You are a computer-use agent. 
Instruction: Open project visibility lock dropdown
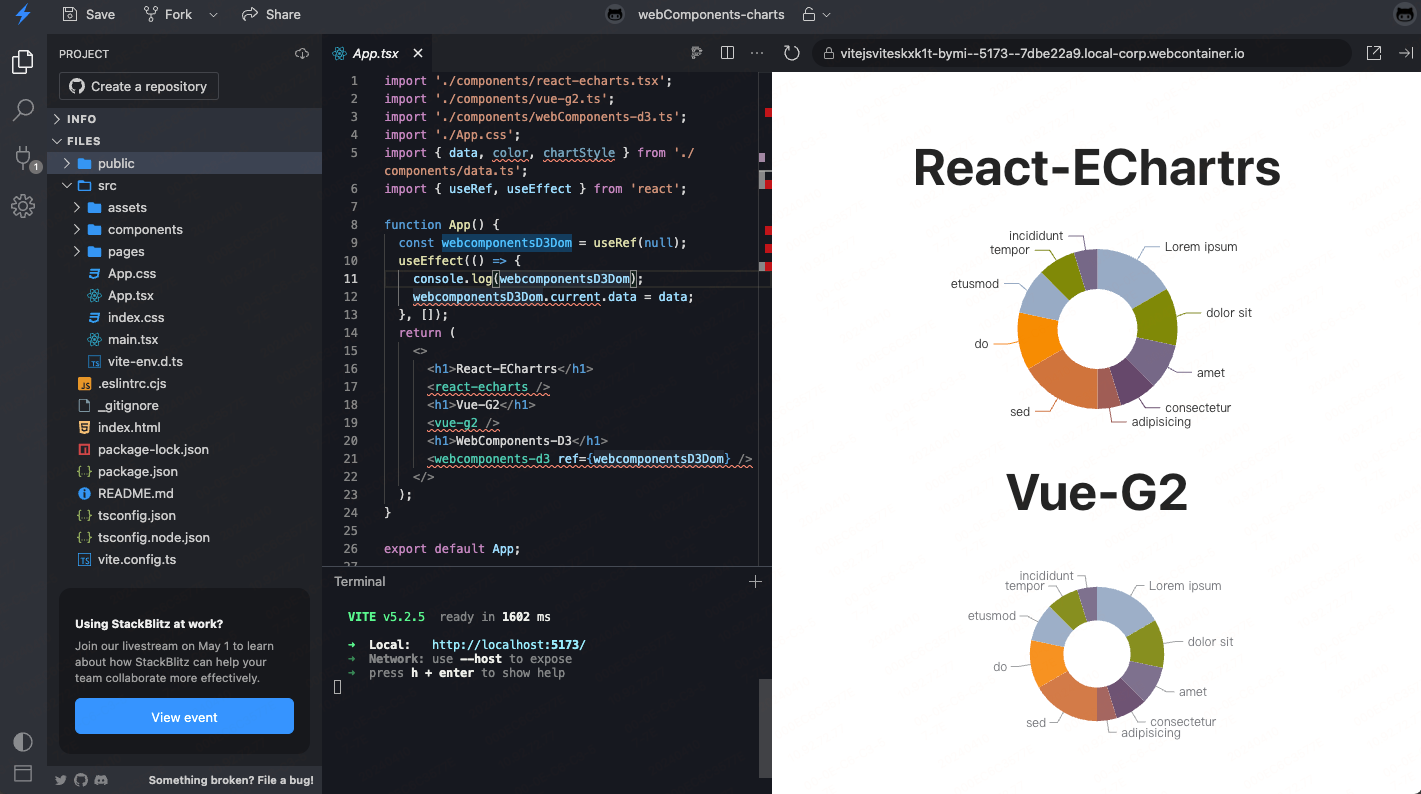817,14
